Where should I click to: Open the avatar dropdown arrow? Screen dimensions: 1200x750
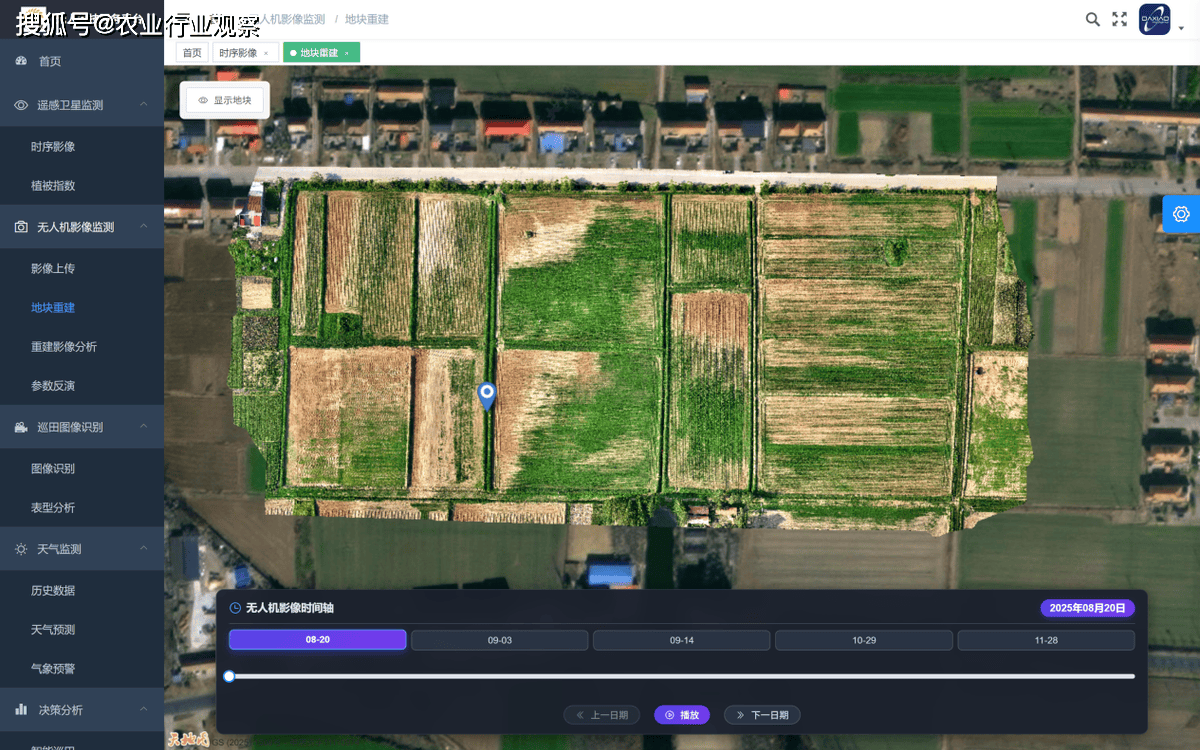[x=1181, y=27]
